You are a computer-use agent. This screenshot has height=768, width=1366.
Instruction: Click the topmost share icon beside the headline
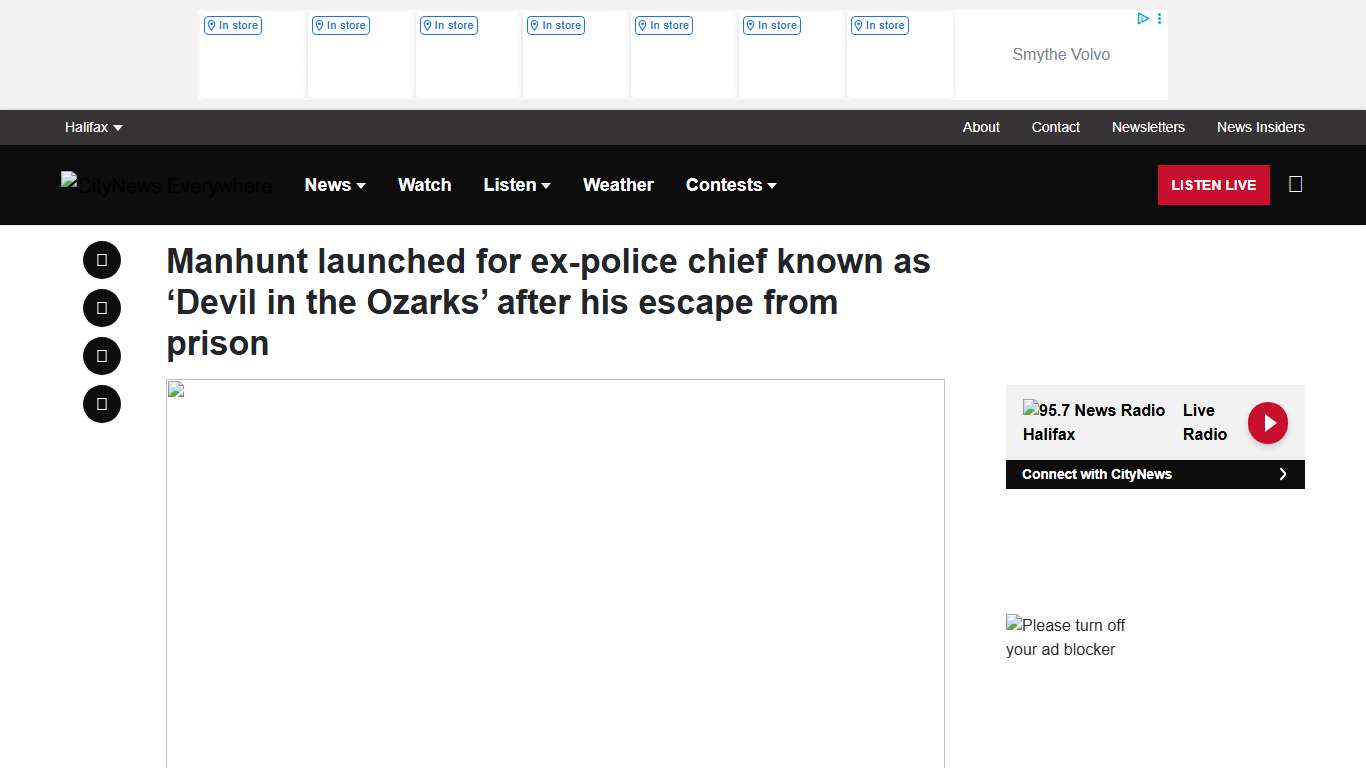coord(102,260)
